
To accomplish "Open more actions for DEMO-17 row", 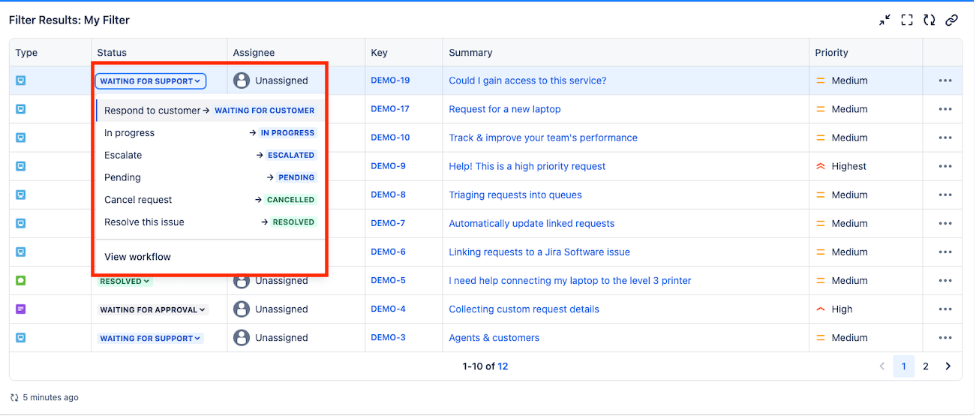I will click(945, 109).
